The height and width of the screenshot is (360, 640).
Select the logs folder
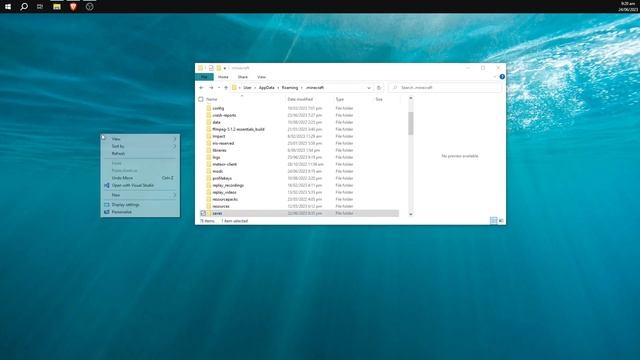coord(216,157)
